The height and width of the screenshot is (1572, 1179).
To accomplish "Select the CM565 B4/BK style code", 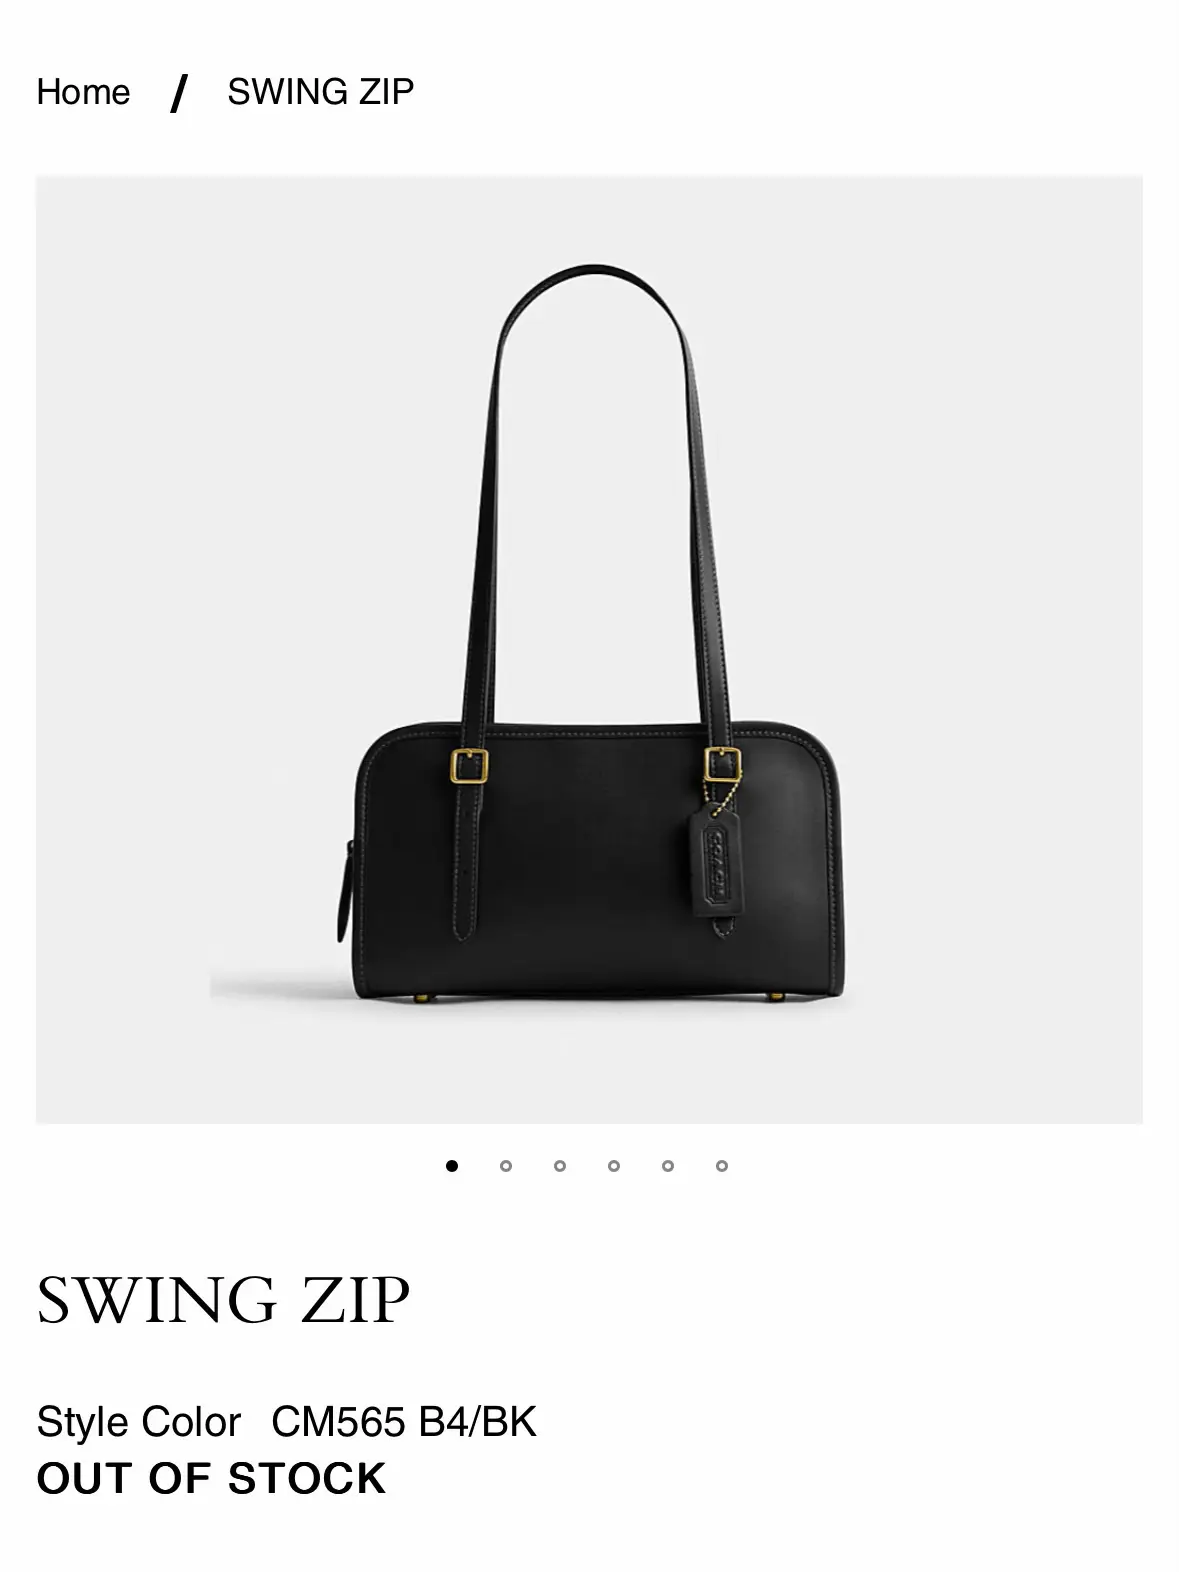I will 404,1422.
